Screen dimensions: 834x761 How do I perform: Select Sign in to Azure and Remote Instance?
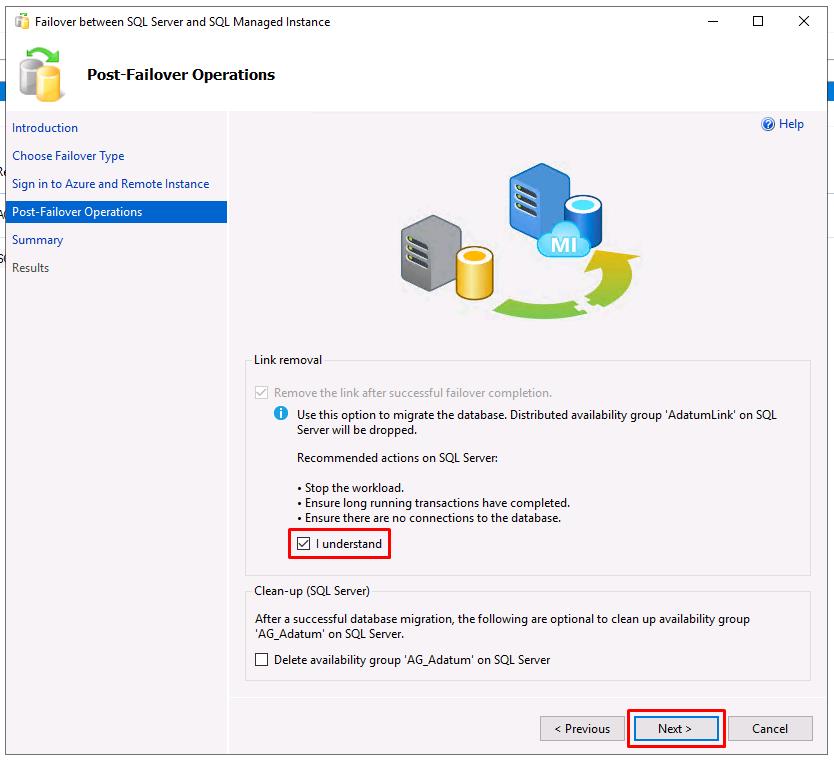tap(111, 184)
